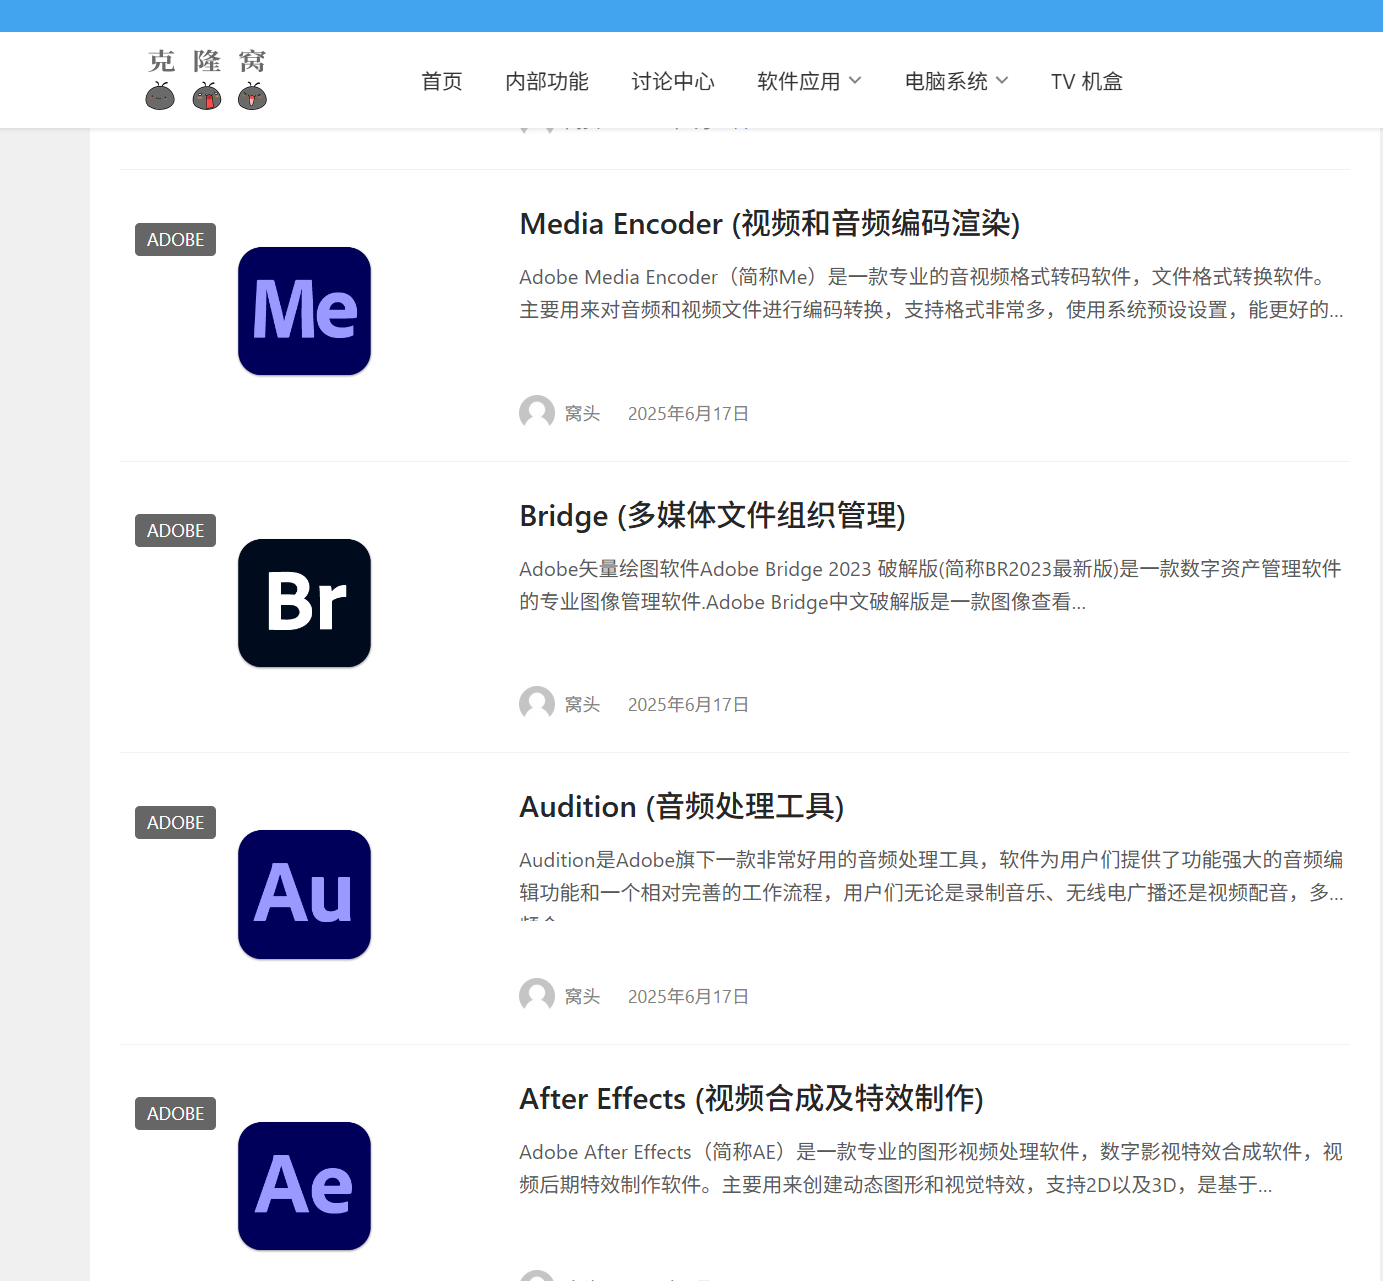Viewport: 1383px width, 1281px height.
Task: Click the 克隆窝 site logo
Action: pyautogui.click(x=207, y=80)
